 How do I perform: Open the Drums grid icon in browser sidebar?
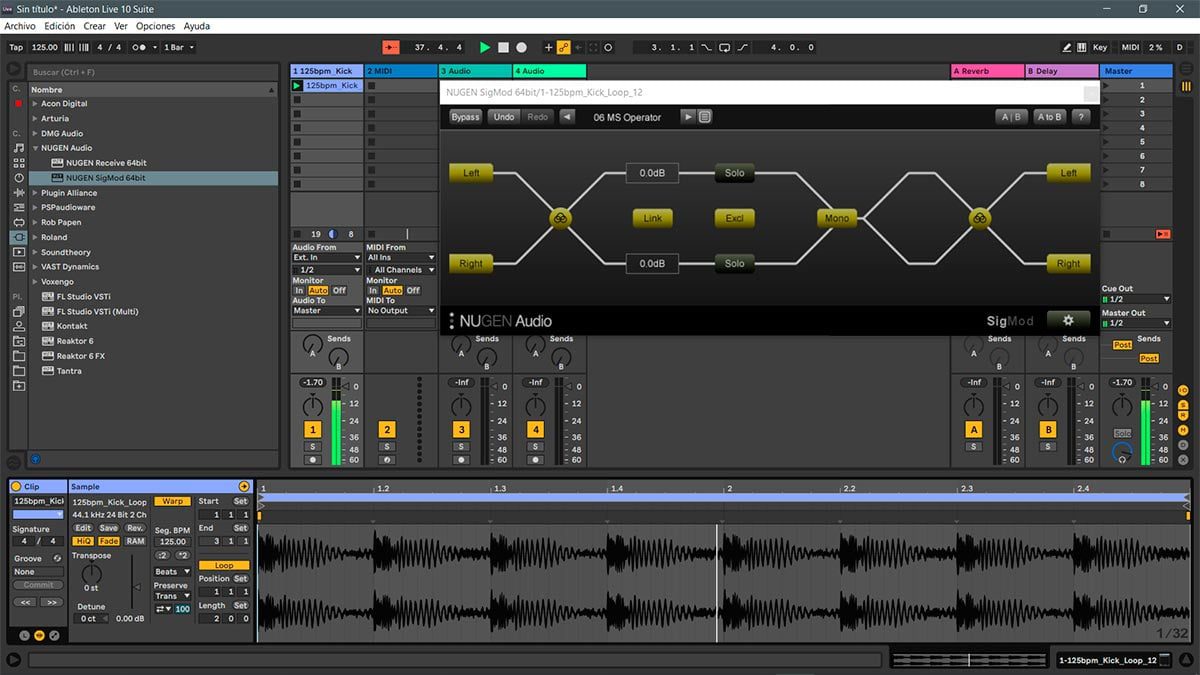click(x=18, y=162)
